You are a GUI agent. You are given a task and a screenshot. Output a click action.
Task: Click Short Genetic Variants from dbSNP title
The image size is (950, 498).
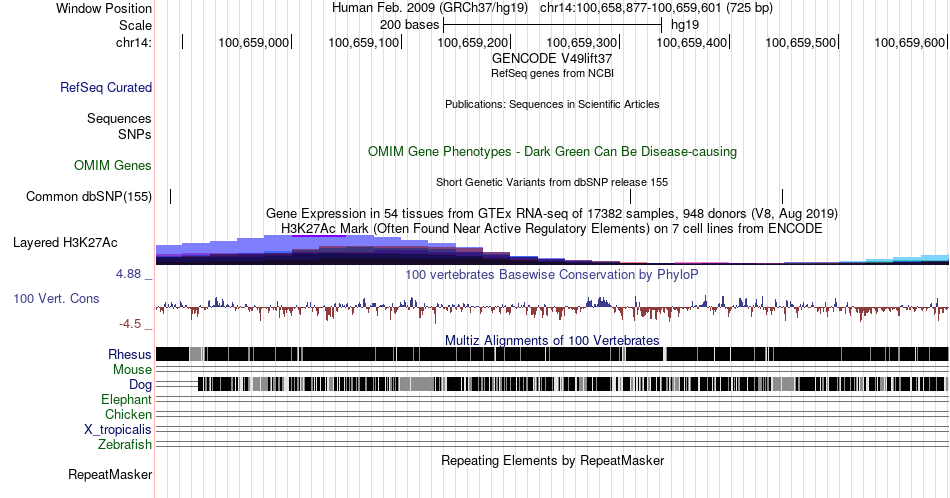pos(552,182)
